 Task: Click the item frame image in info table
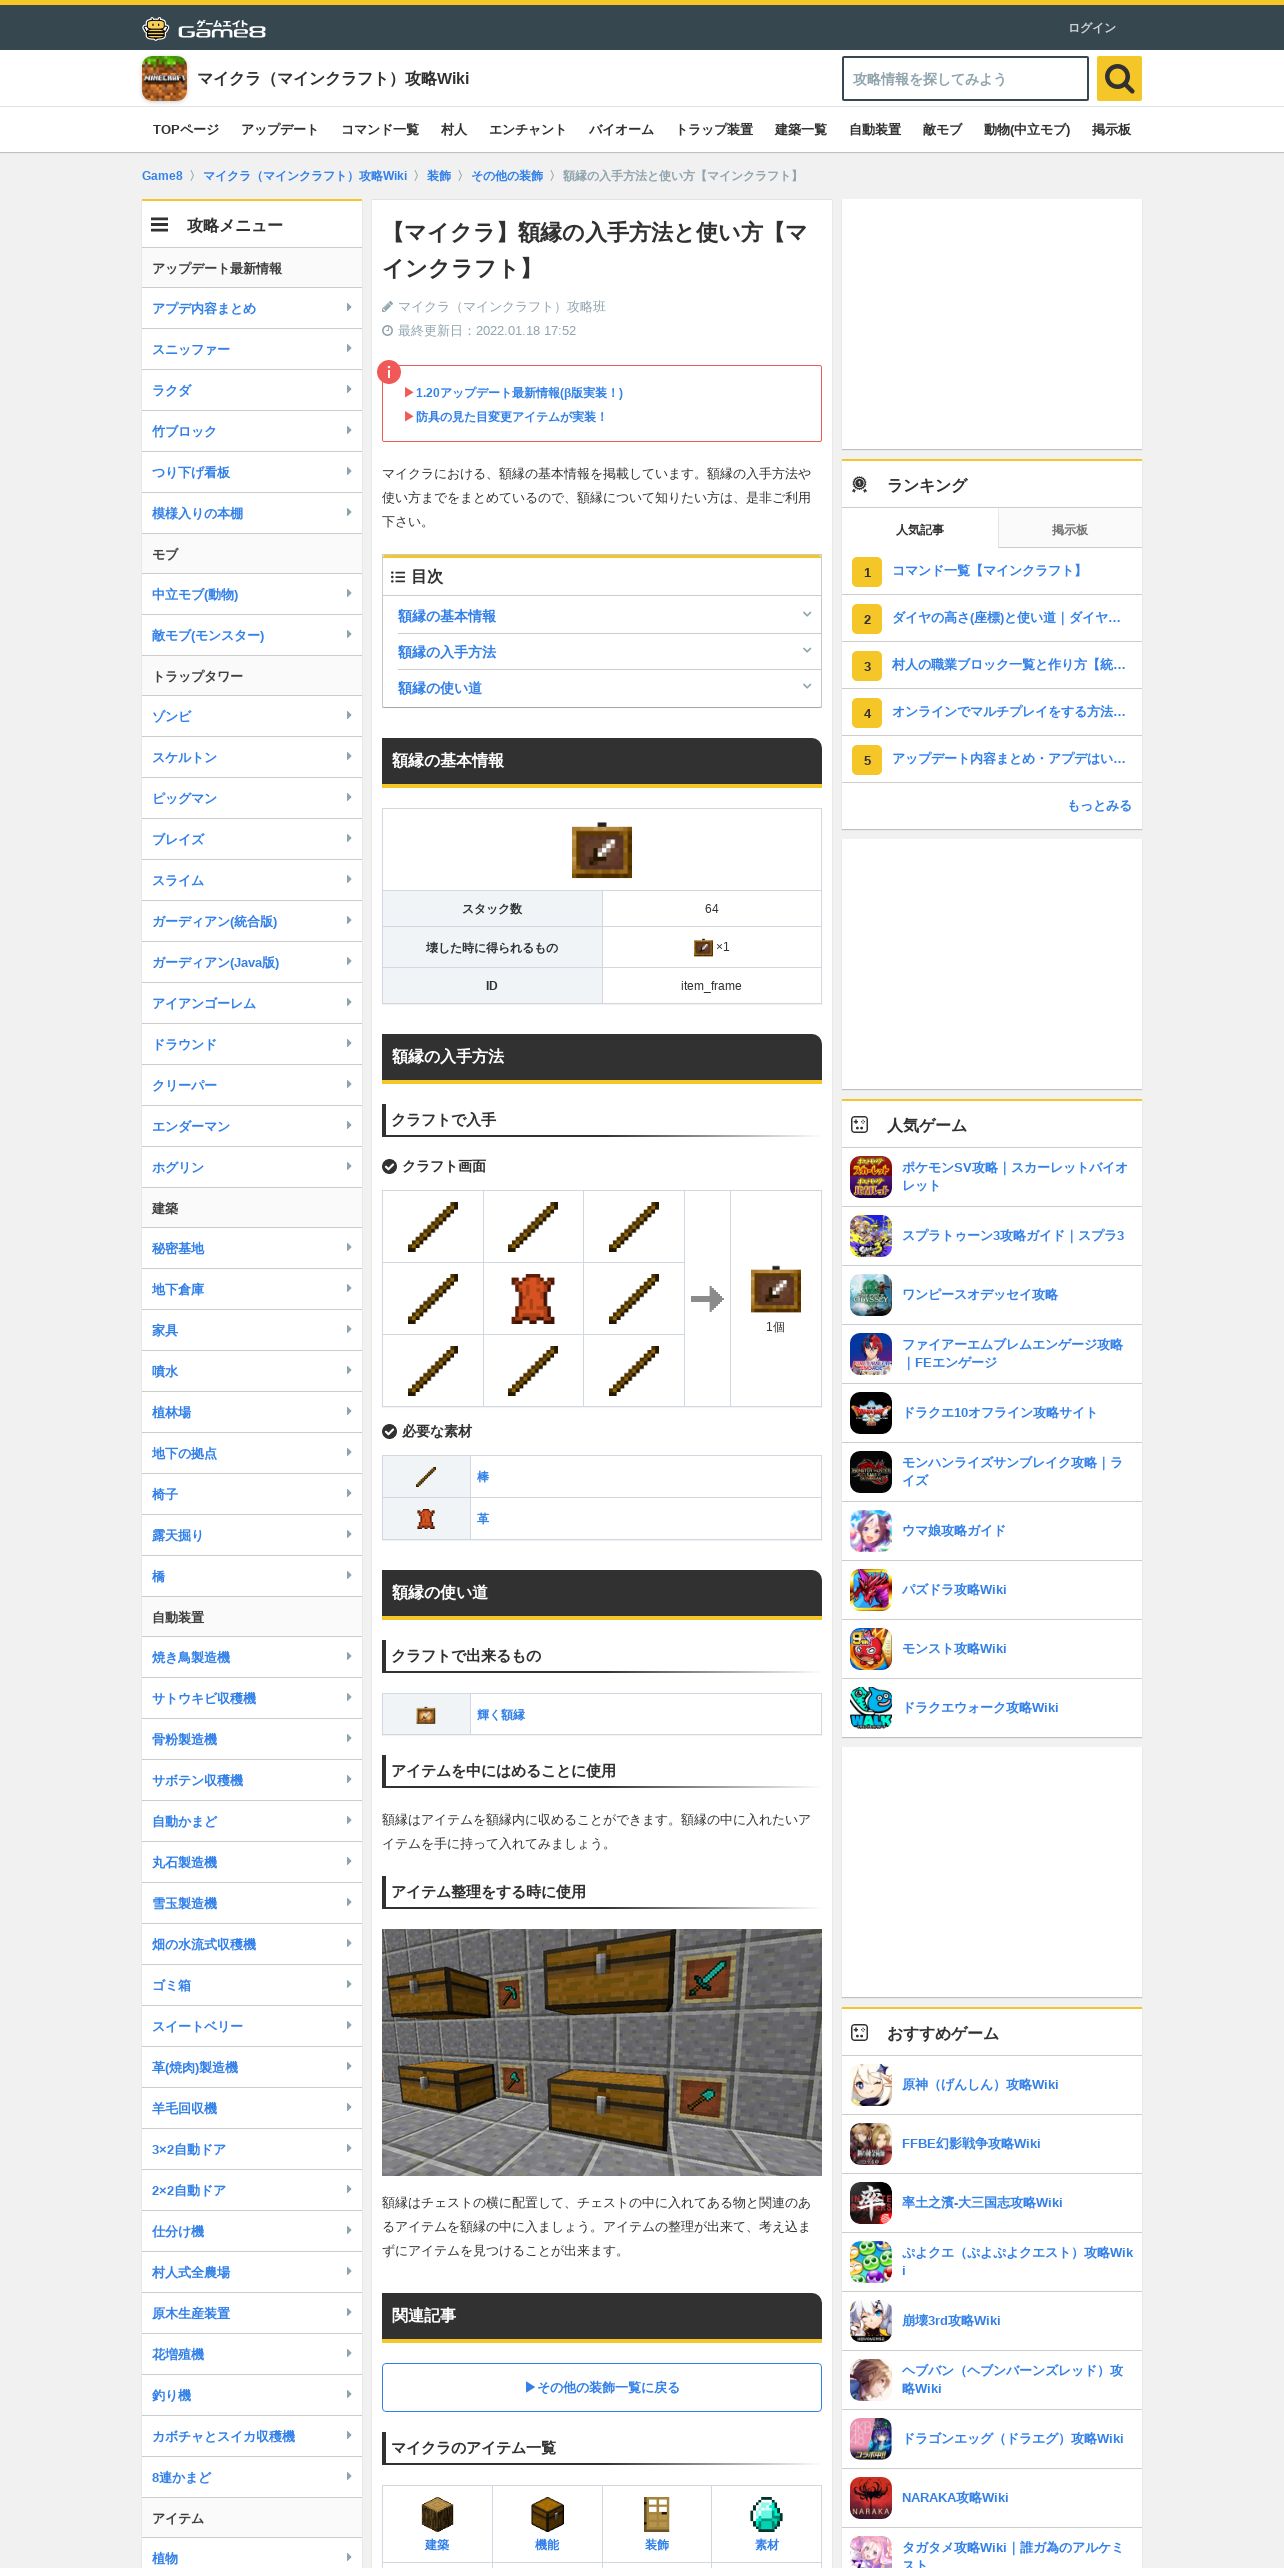pyautogui.click(x=602, y=850)
